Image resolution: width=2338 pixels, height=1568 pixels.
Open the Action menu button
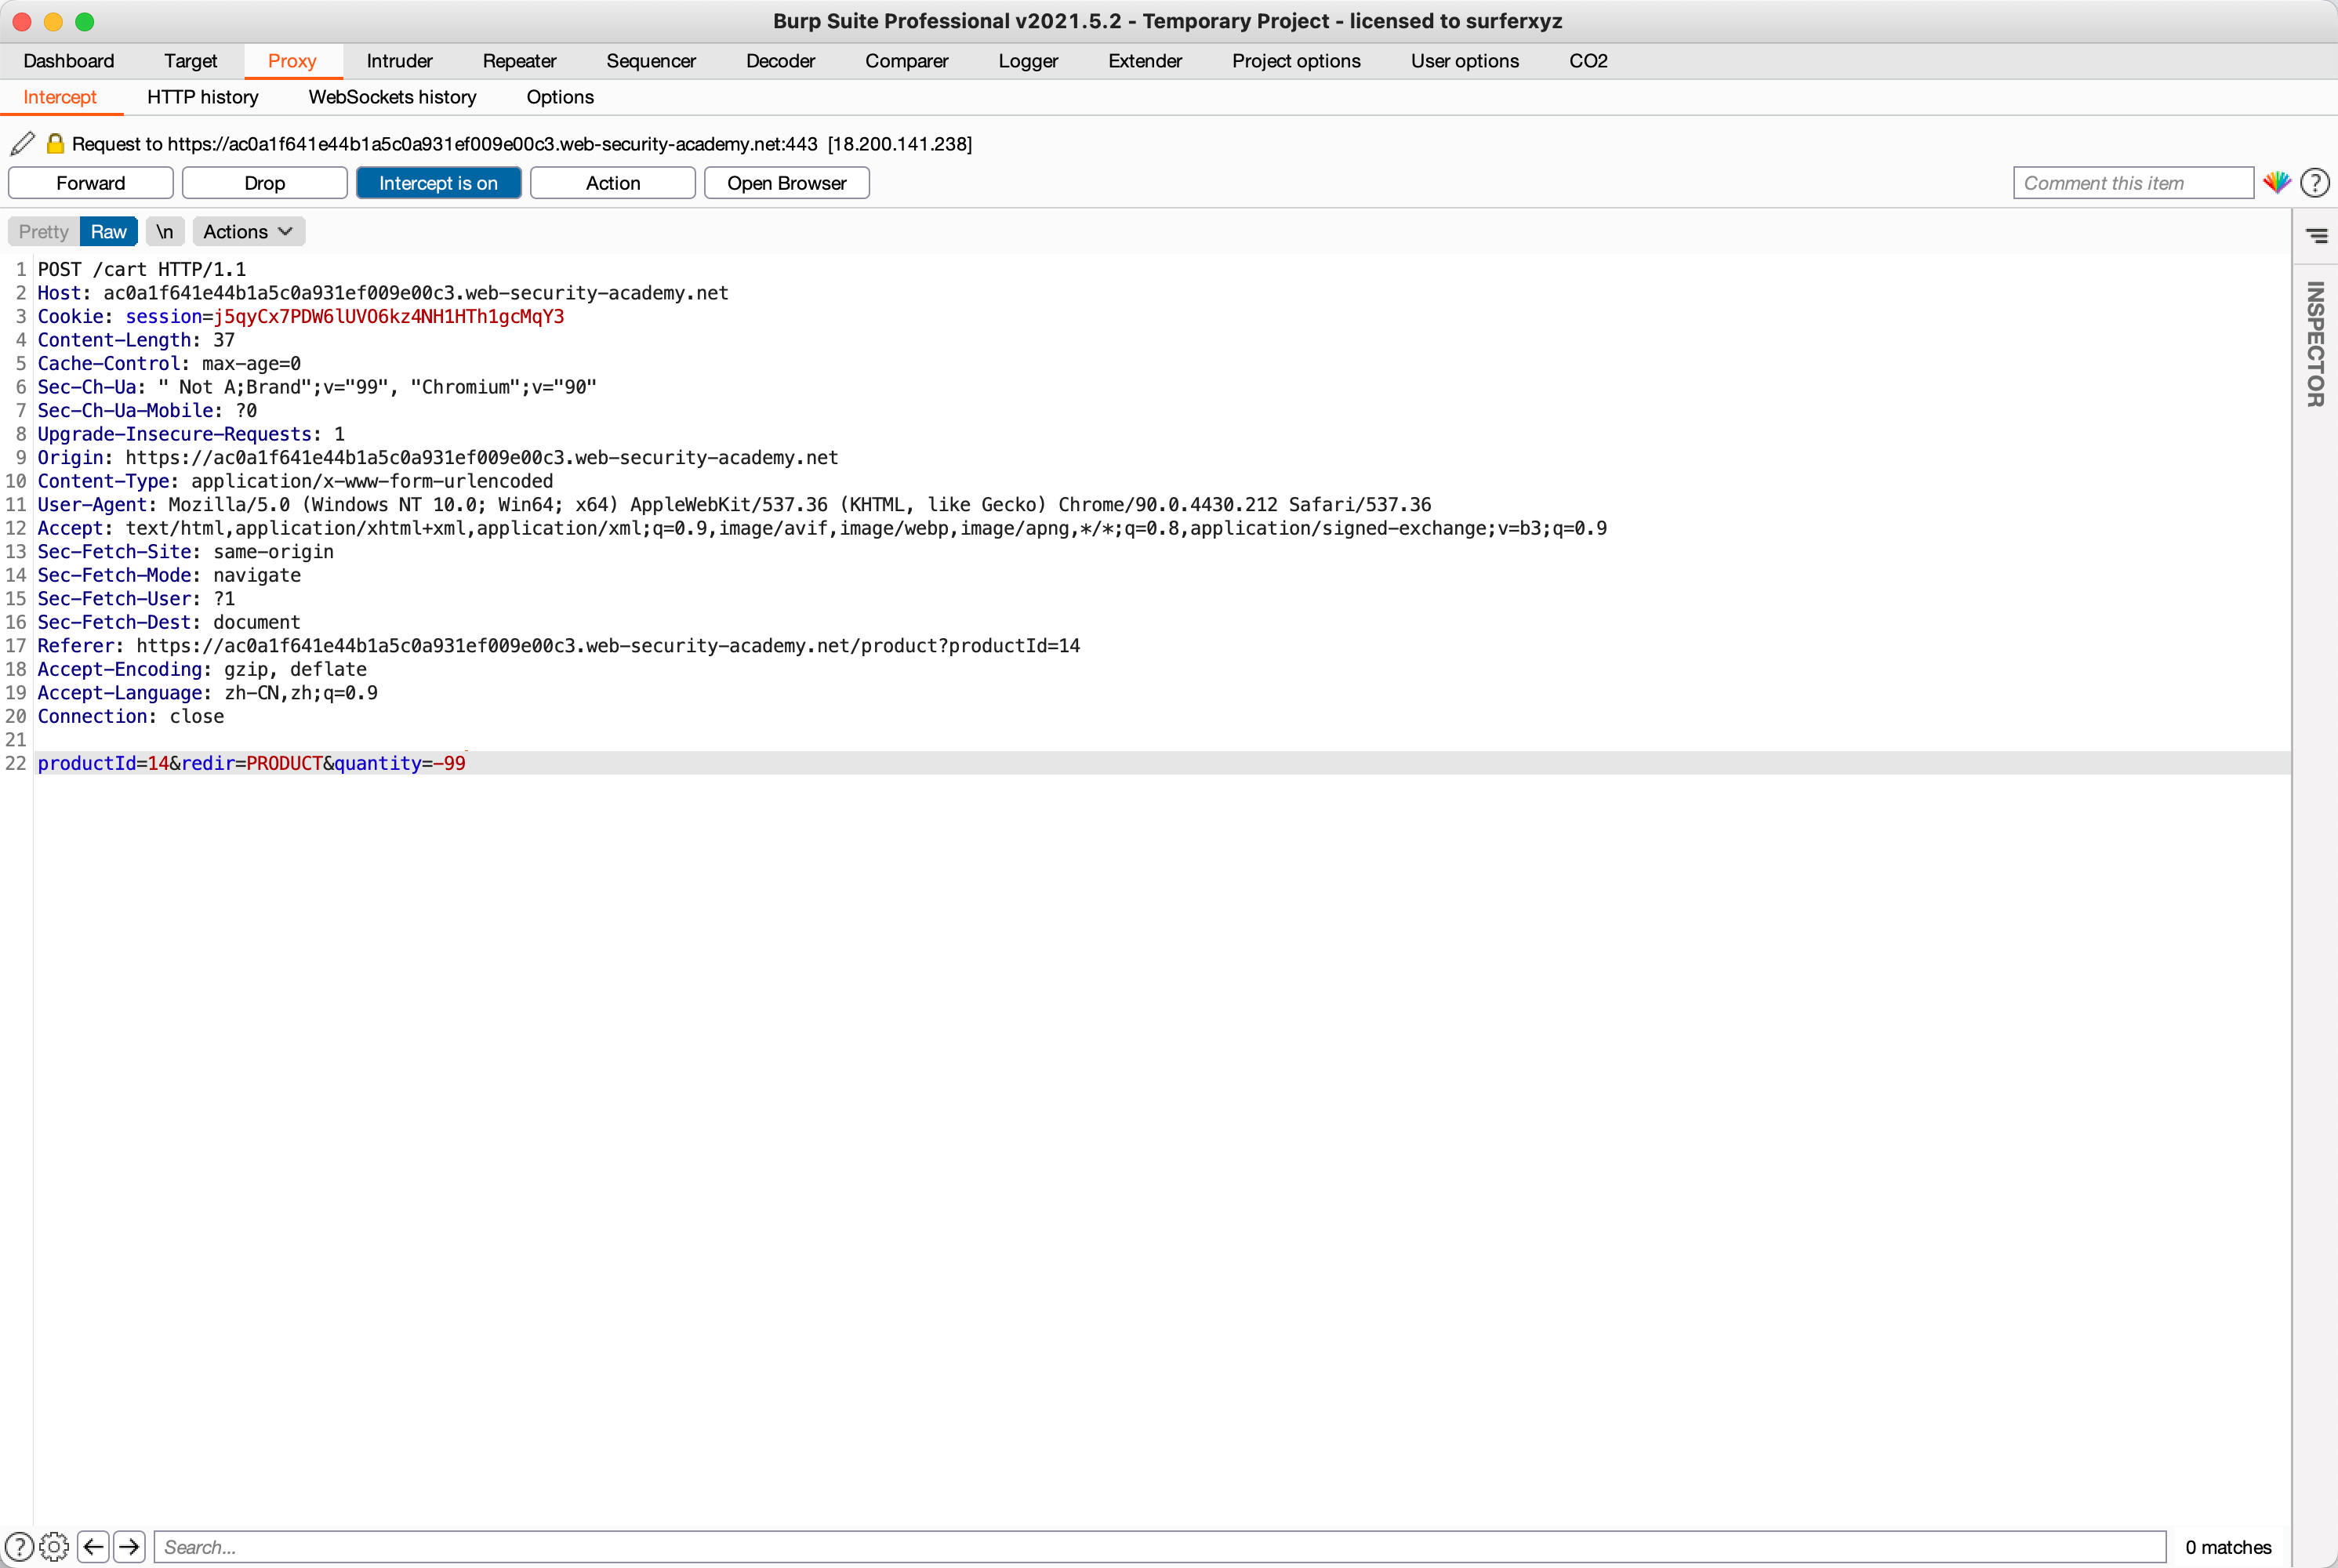point(612,183)
